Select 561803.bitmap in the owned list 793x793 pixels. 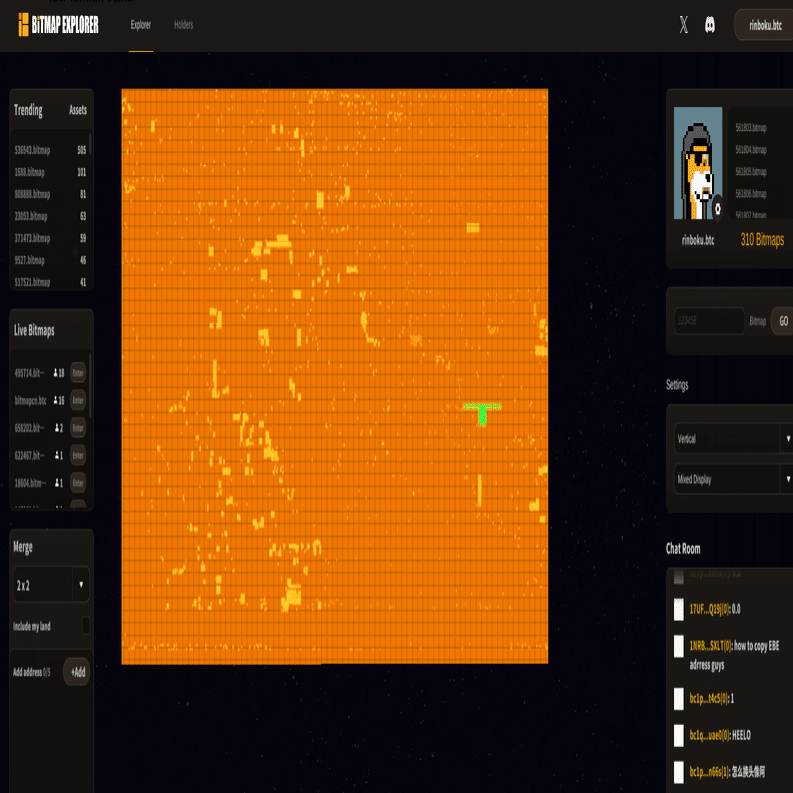(x=751, y=127)
